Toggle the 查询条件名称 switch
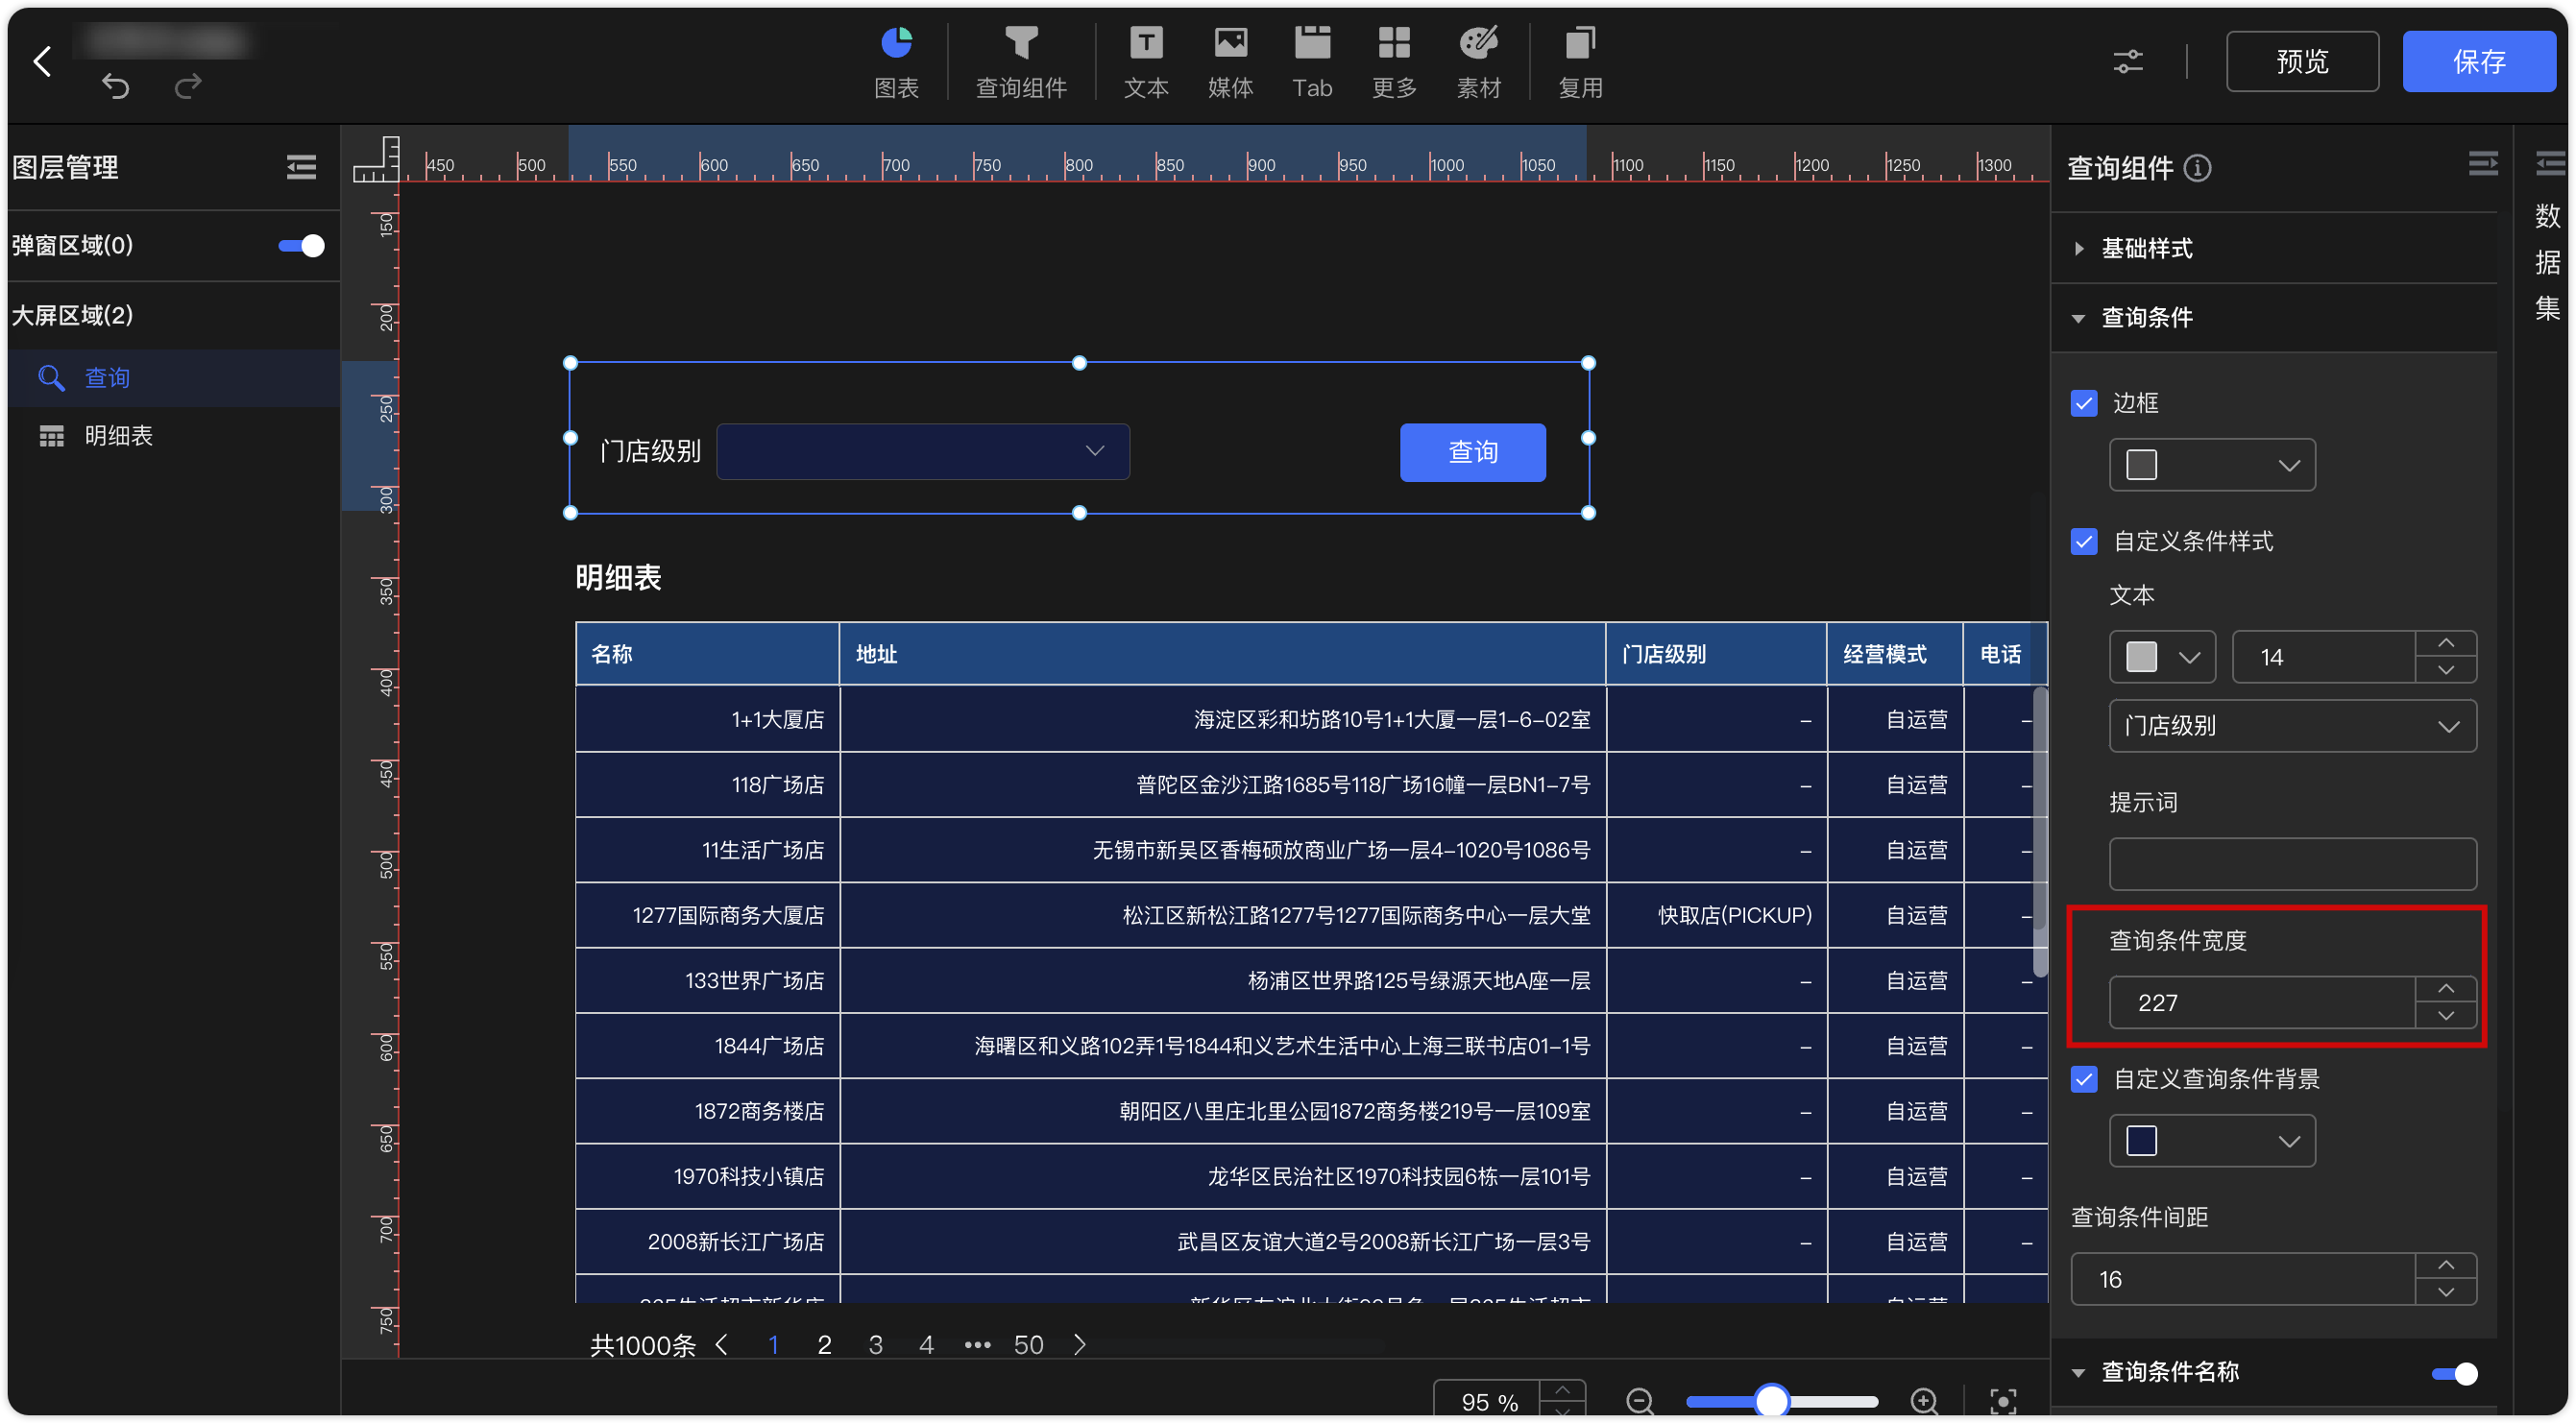Screen dimensions: 2576x1423 click(x=2454, y=1373)
